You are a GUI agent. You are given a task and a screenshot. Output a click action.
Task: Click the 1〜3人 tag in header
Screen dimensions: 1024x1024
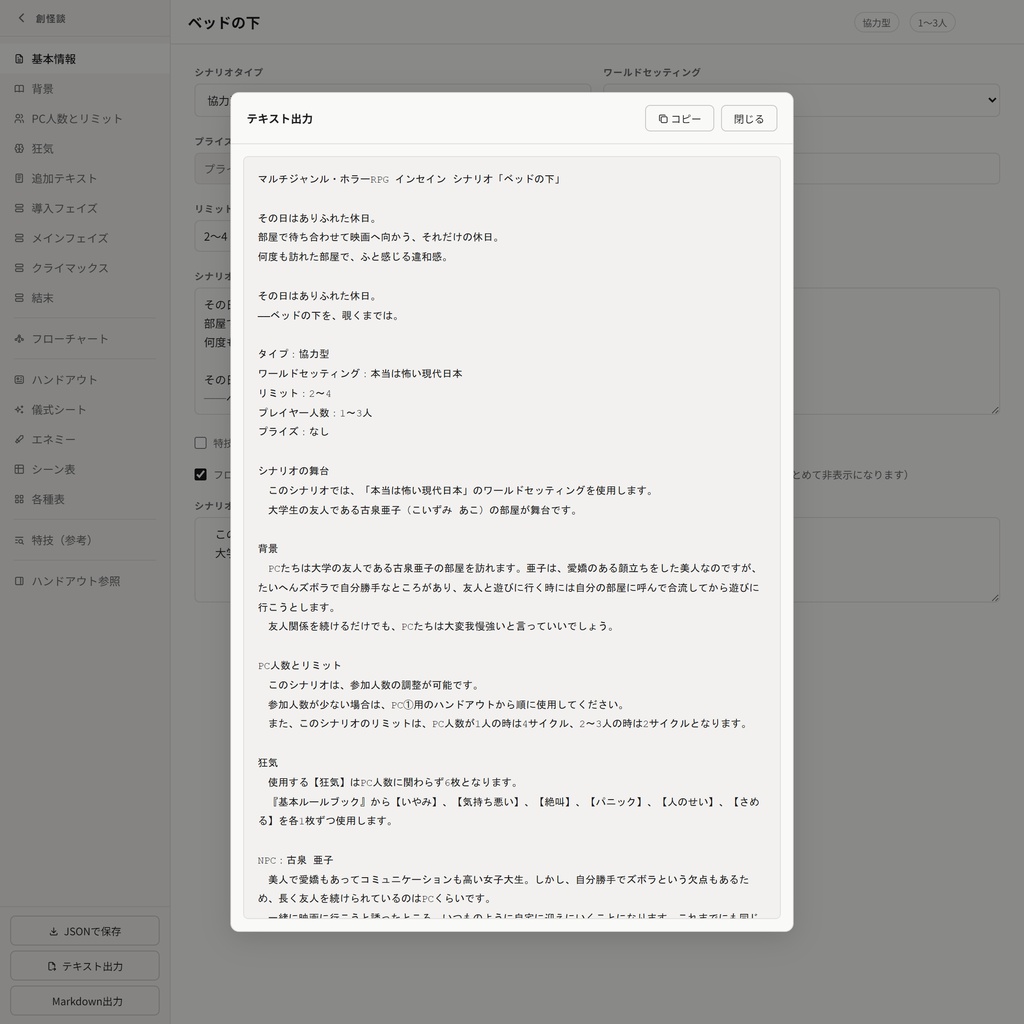[x=932, y=23]
